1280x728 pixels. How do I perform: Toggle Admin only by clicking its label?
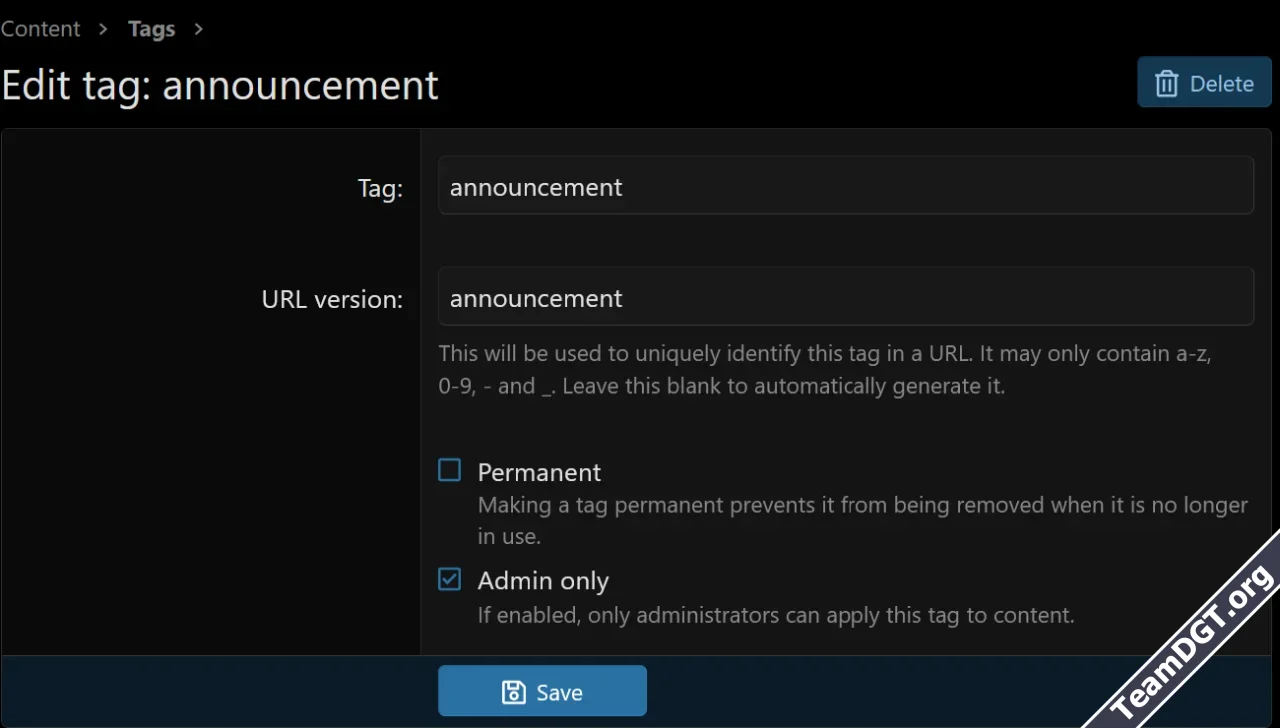click(543, 580)
